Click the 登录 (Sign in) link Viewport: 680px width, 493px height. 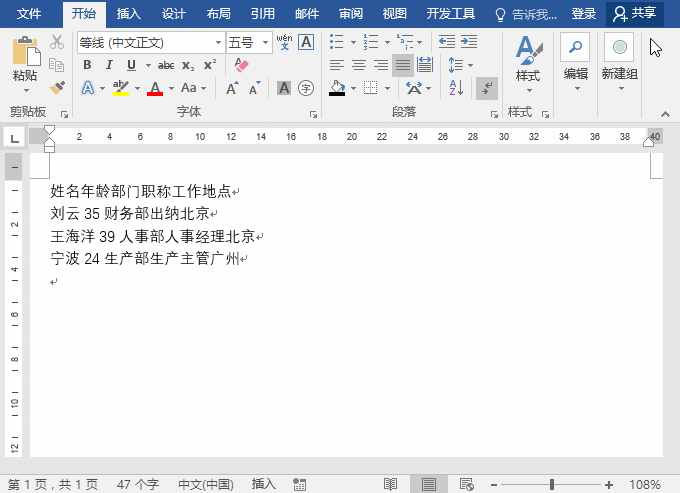(x=583, y=14)
